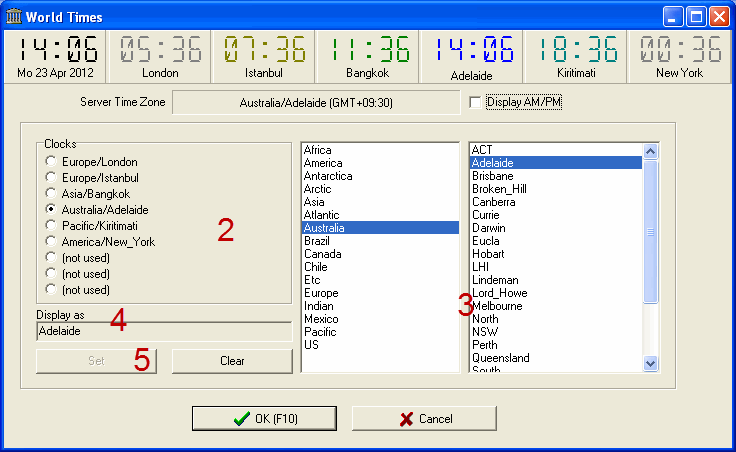Select the Europe/Istanbul clock radio button
Image resolution: width=736 pixels, height=452 pixels.
coord(51,177)
